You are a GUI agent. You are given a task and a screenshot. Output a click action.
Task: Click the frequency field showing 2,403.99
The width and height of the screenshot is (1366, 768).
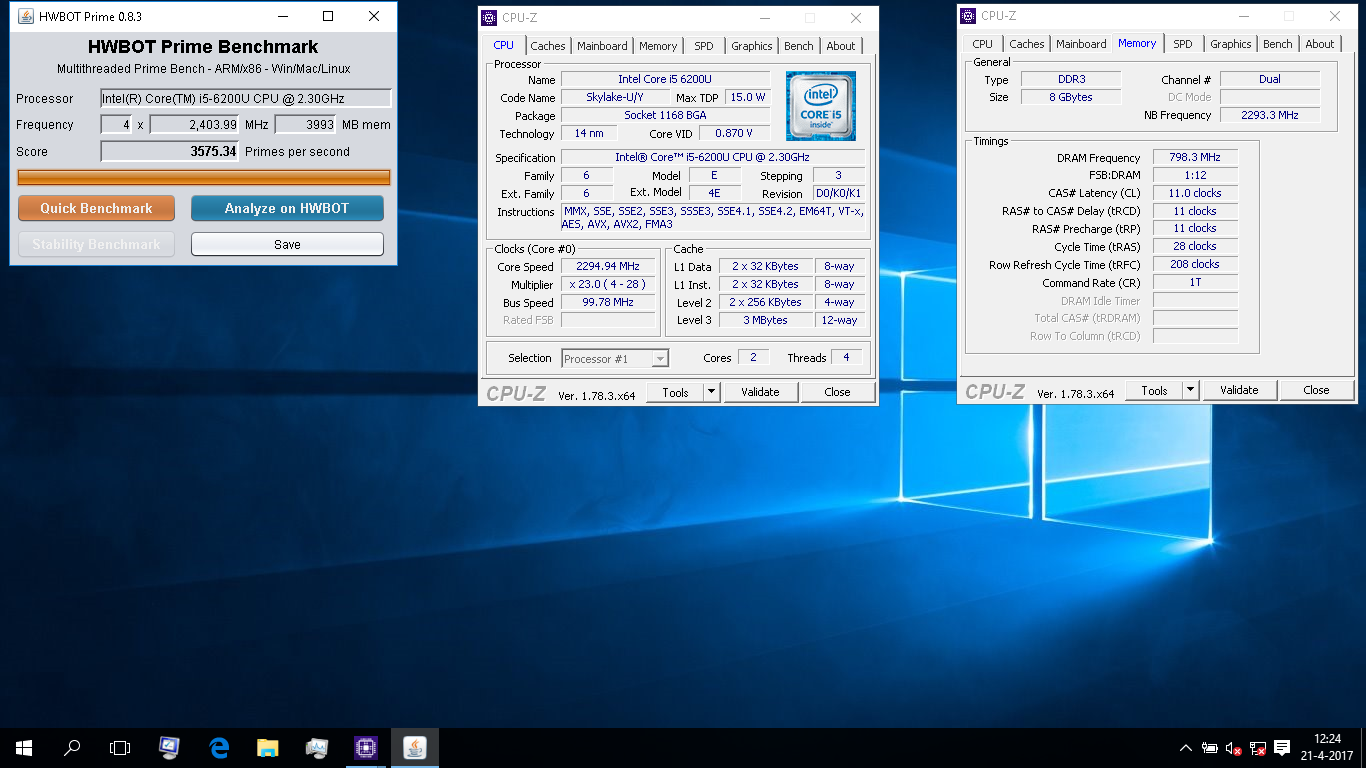195,124
